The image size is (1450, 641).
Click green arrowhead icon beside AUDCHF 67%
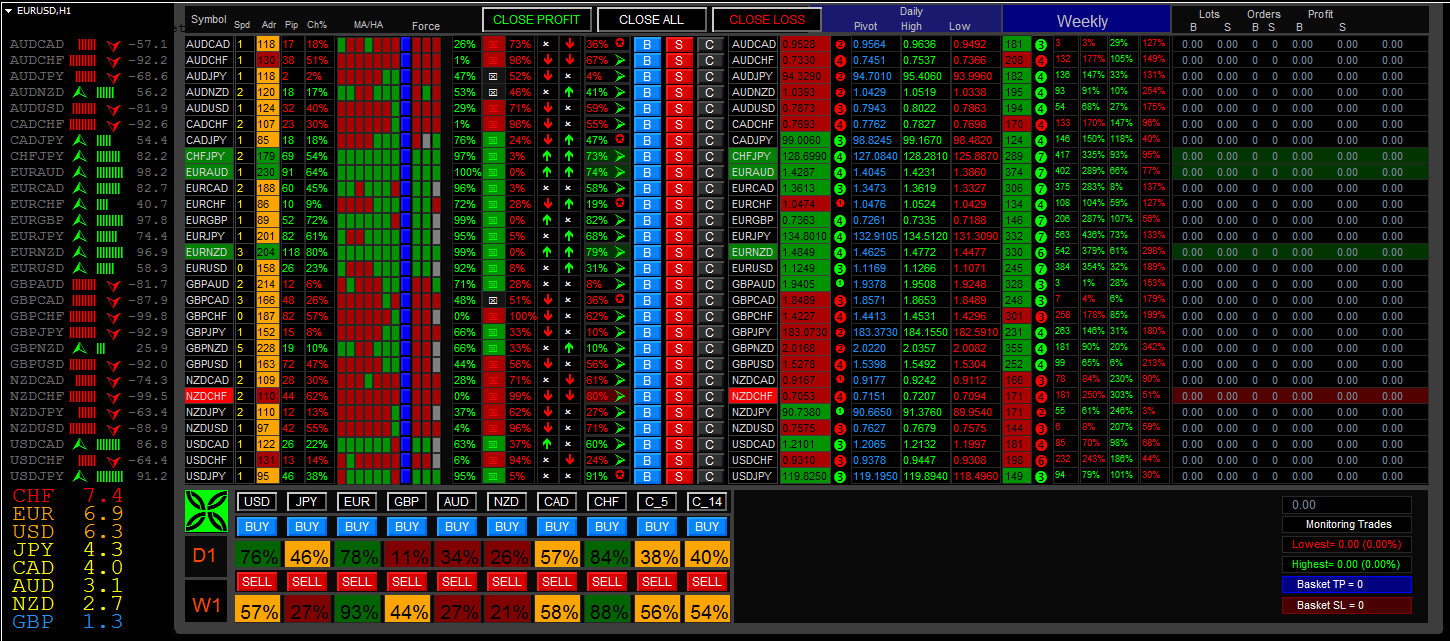621,60
